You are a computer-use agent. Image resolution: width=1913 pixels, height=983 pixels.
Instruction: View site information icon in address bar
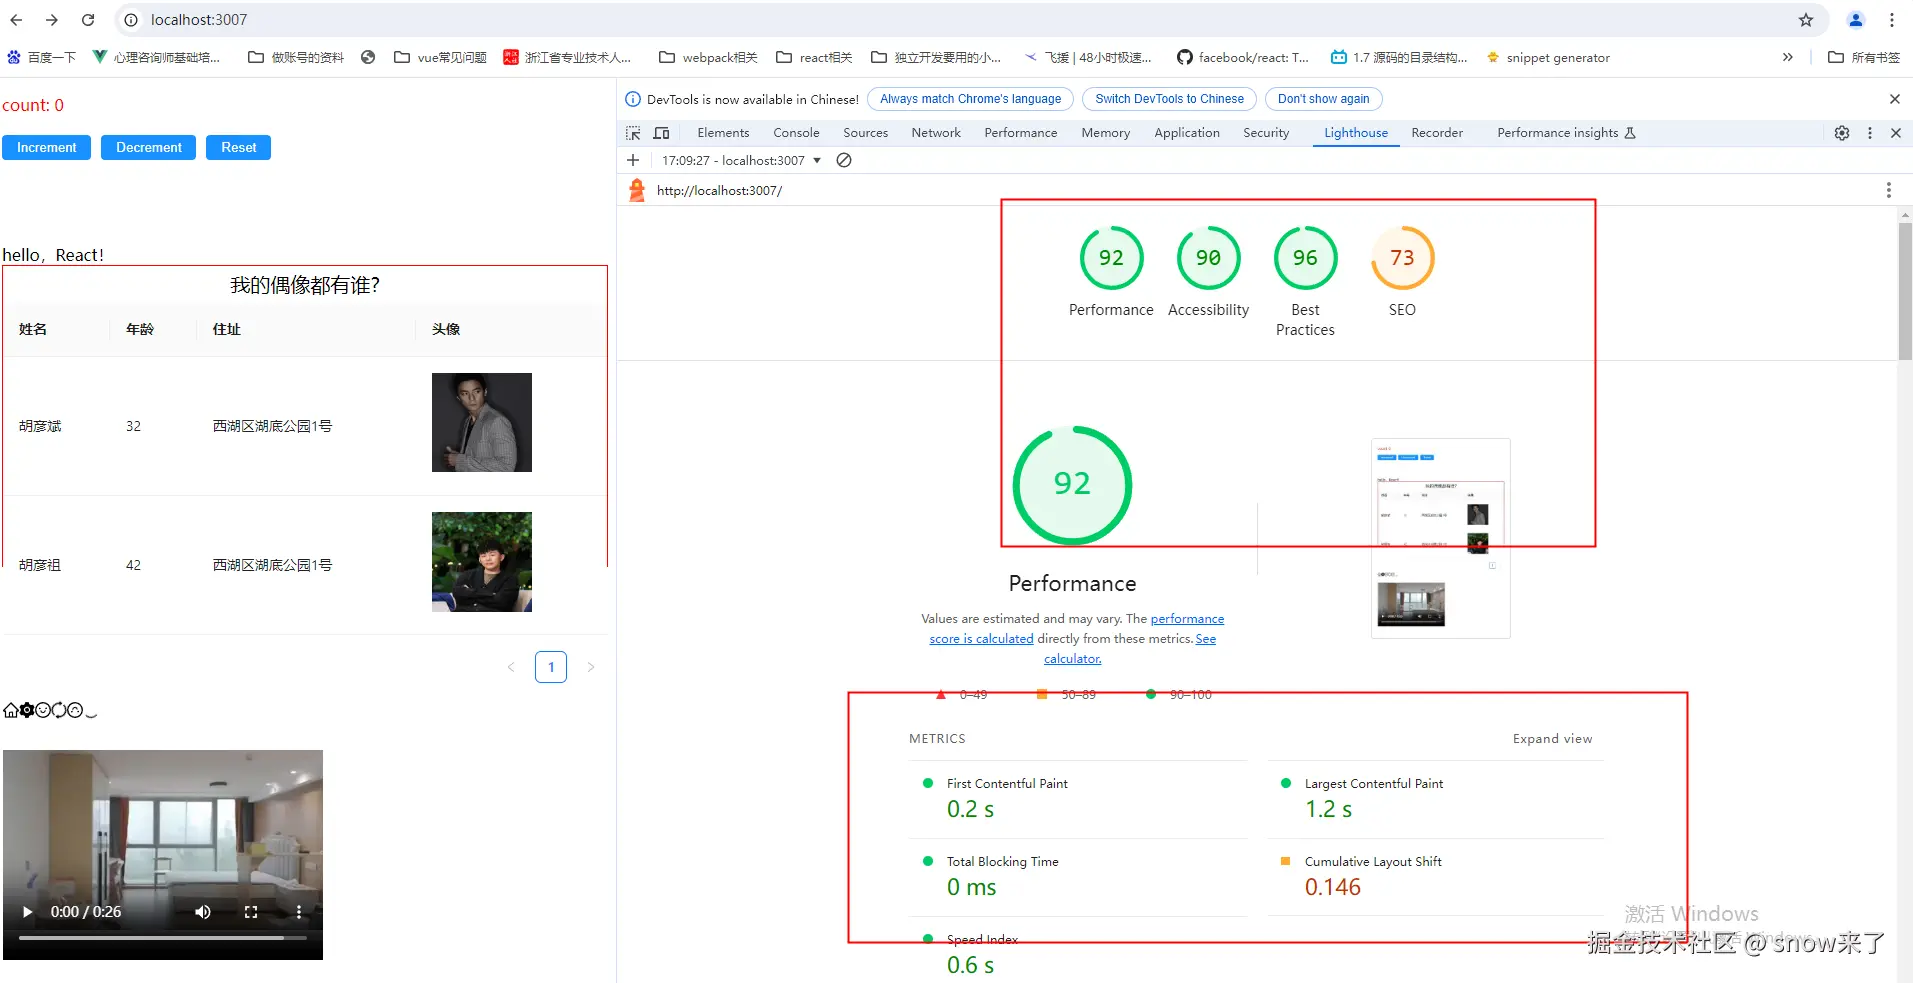click(131, 20)
